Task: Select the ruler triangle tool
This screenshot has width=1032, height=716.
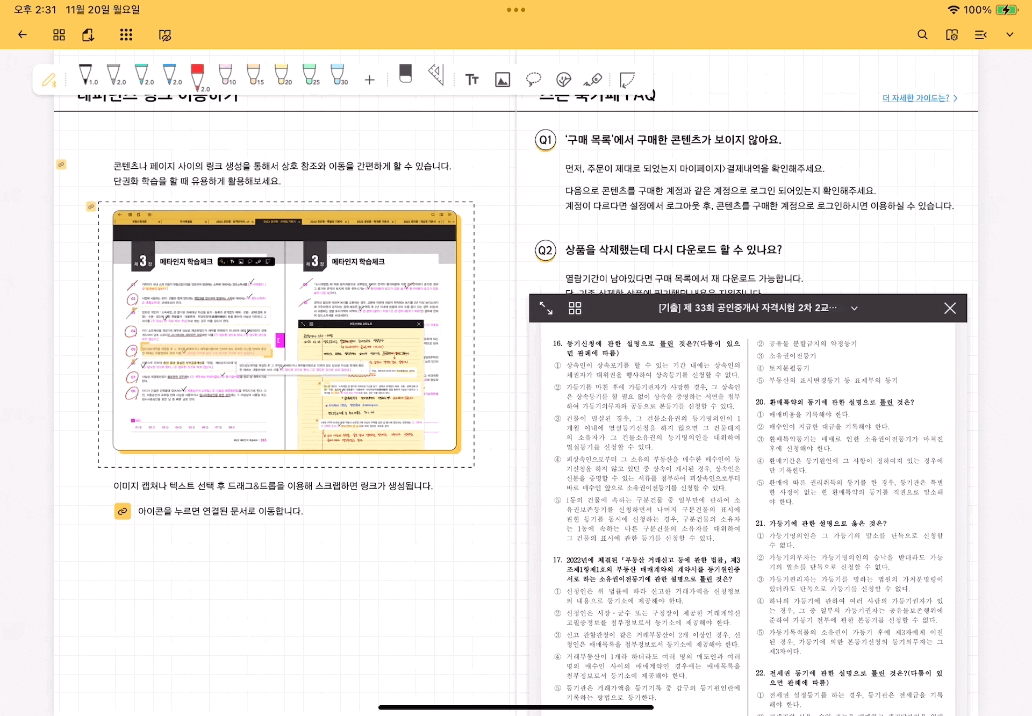Action: tap(436, 74)
